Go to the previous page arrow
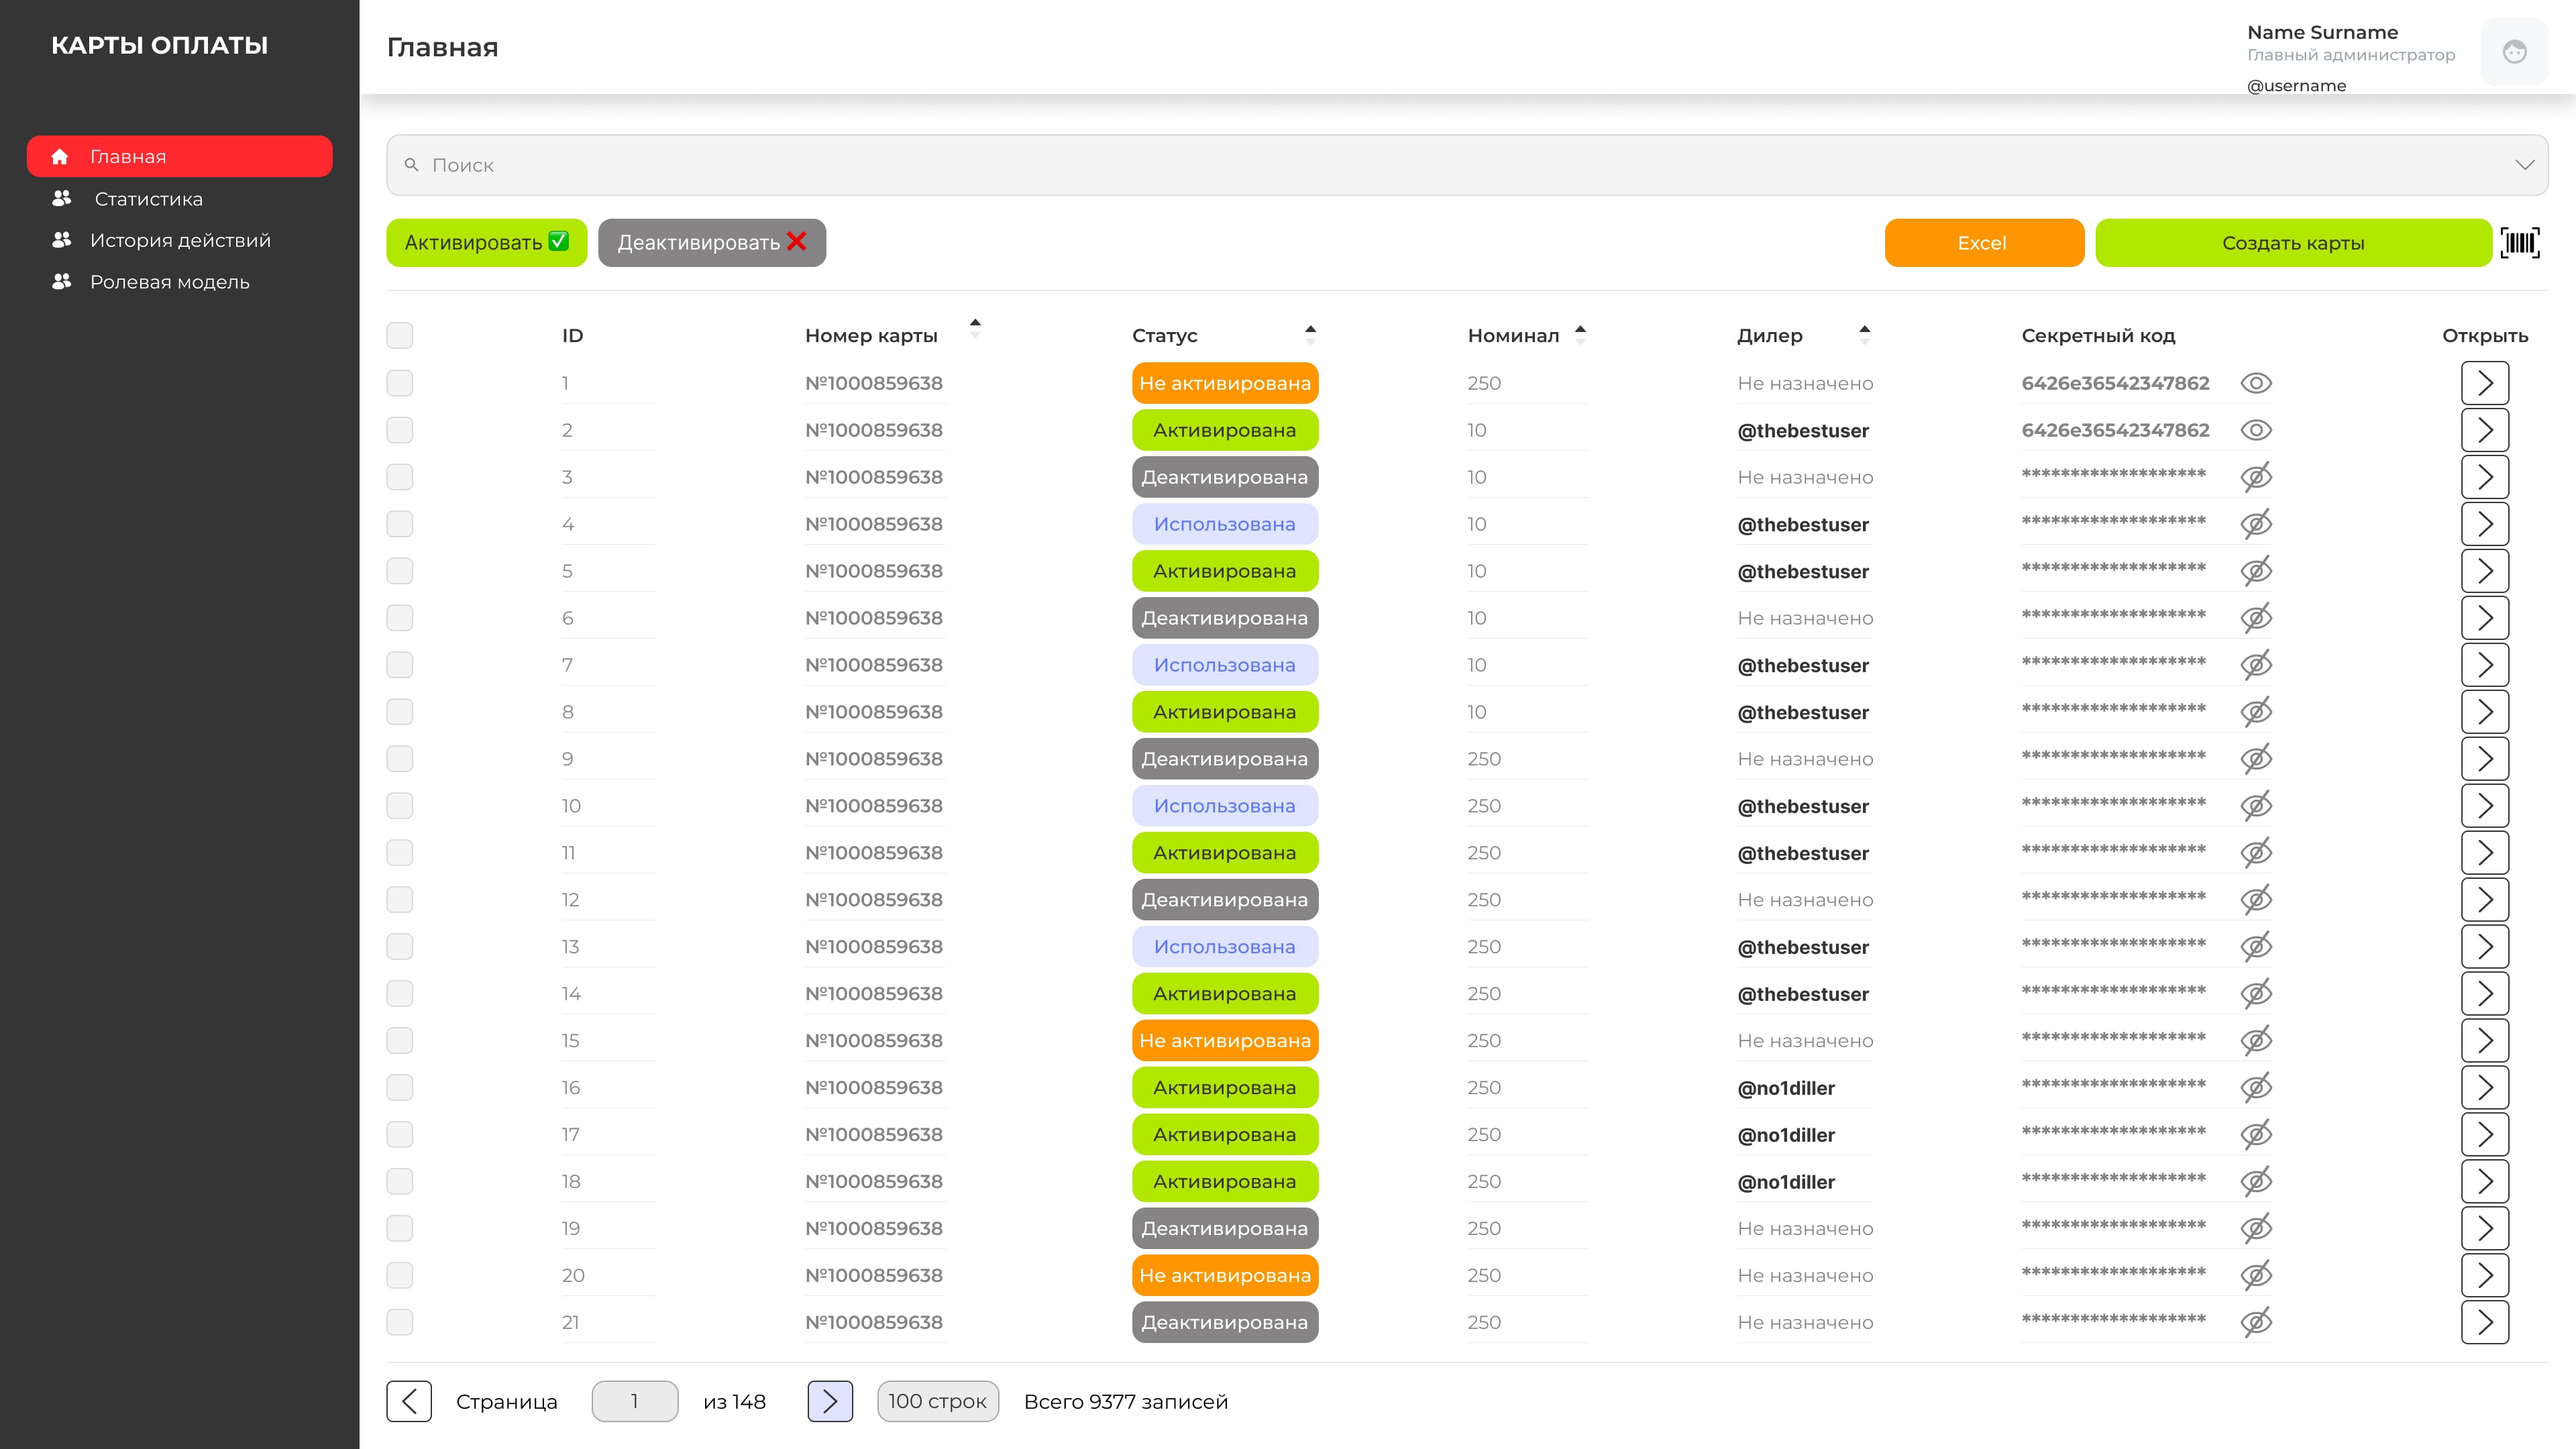Image resolution: width=2576 pixels, height=1449 pixels. 409,1401
